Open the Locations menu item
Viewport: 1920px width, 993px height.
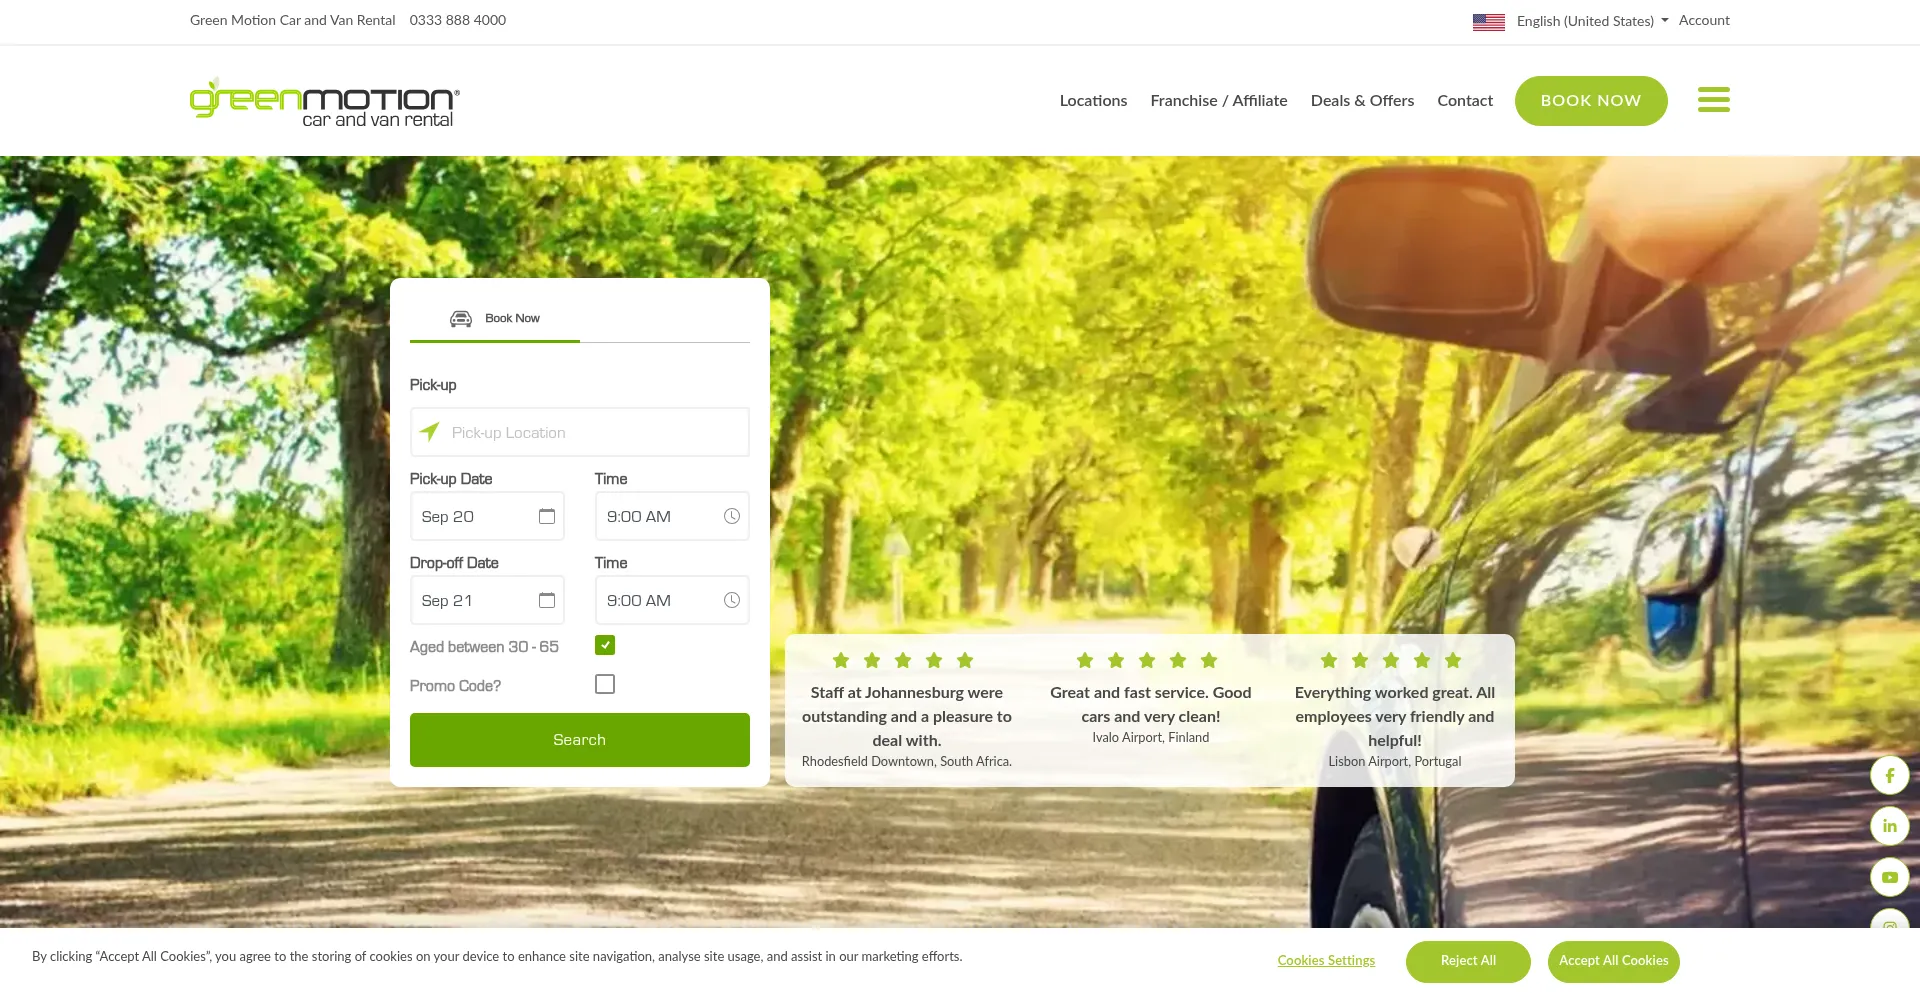point(1093,101)
